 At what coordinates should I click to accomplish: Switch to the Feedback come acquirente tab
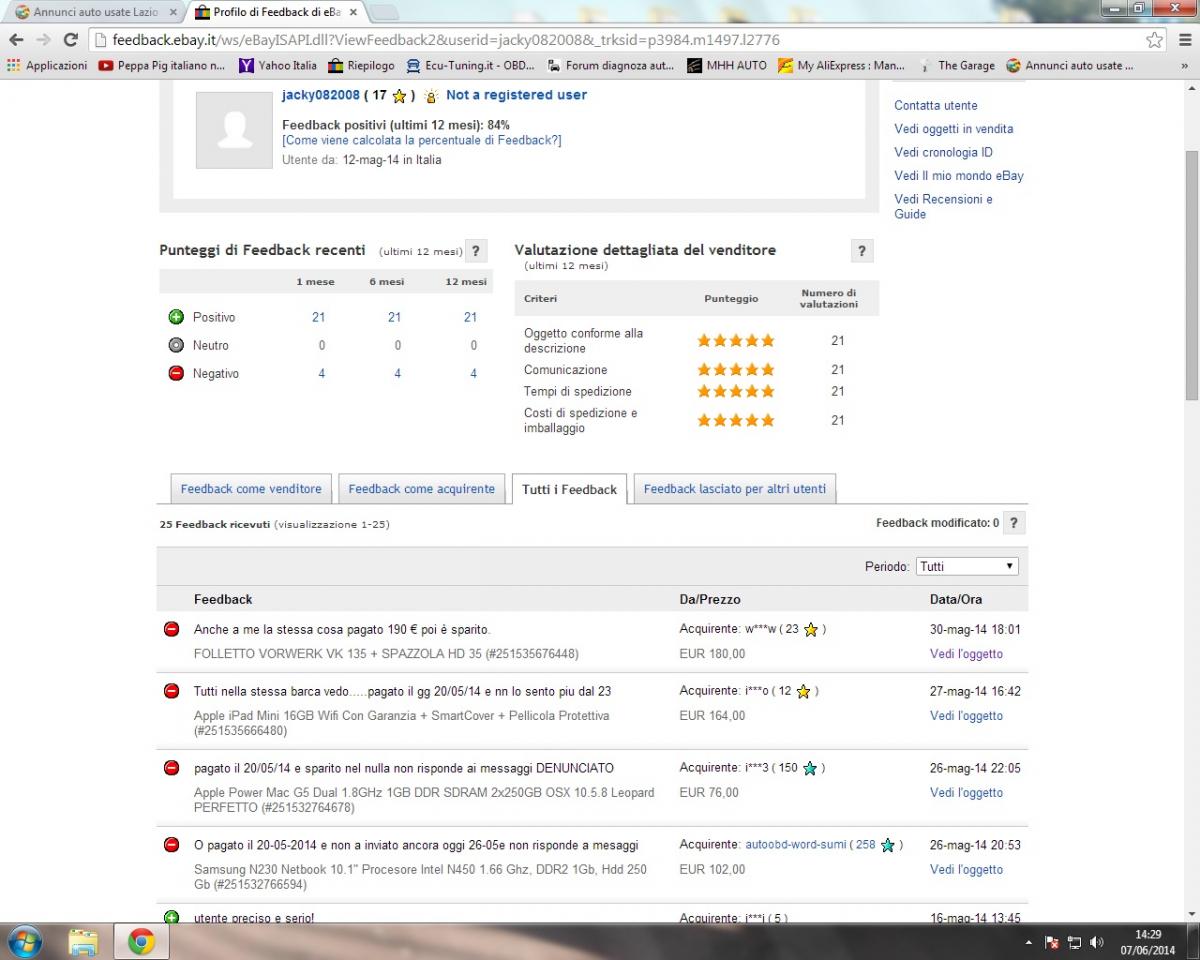tap(421, 489)
